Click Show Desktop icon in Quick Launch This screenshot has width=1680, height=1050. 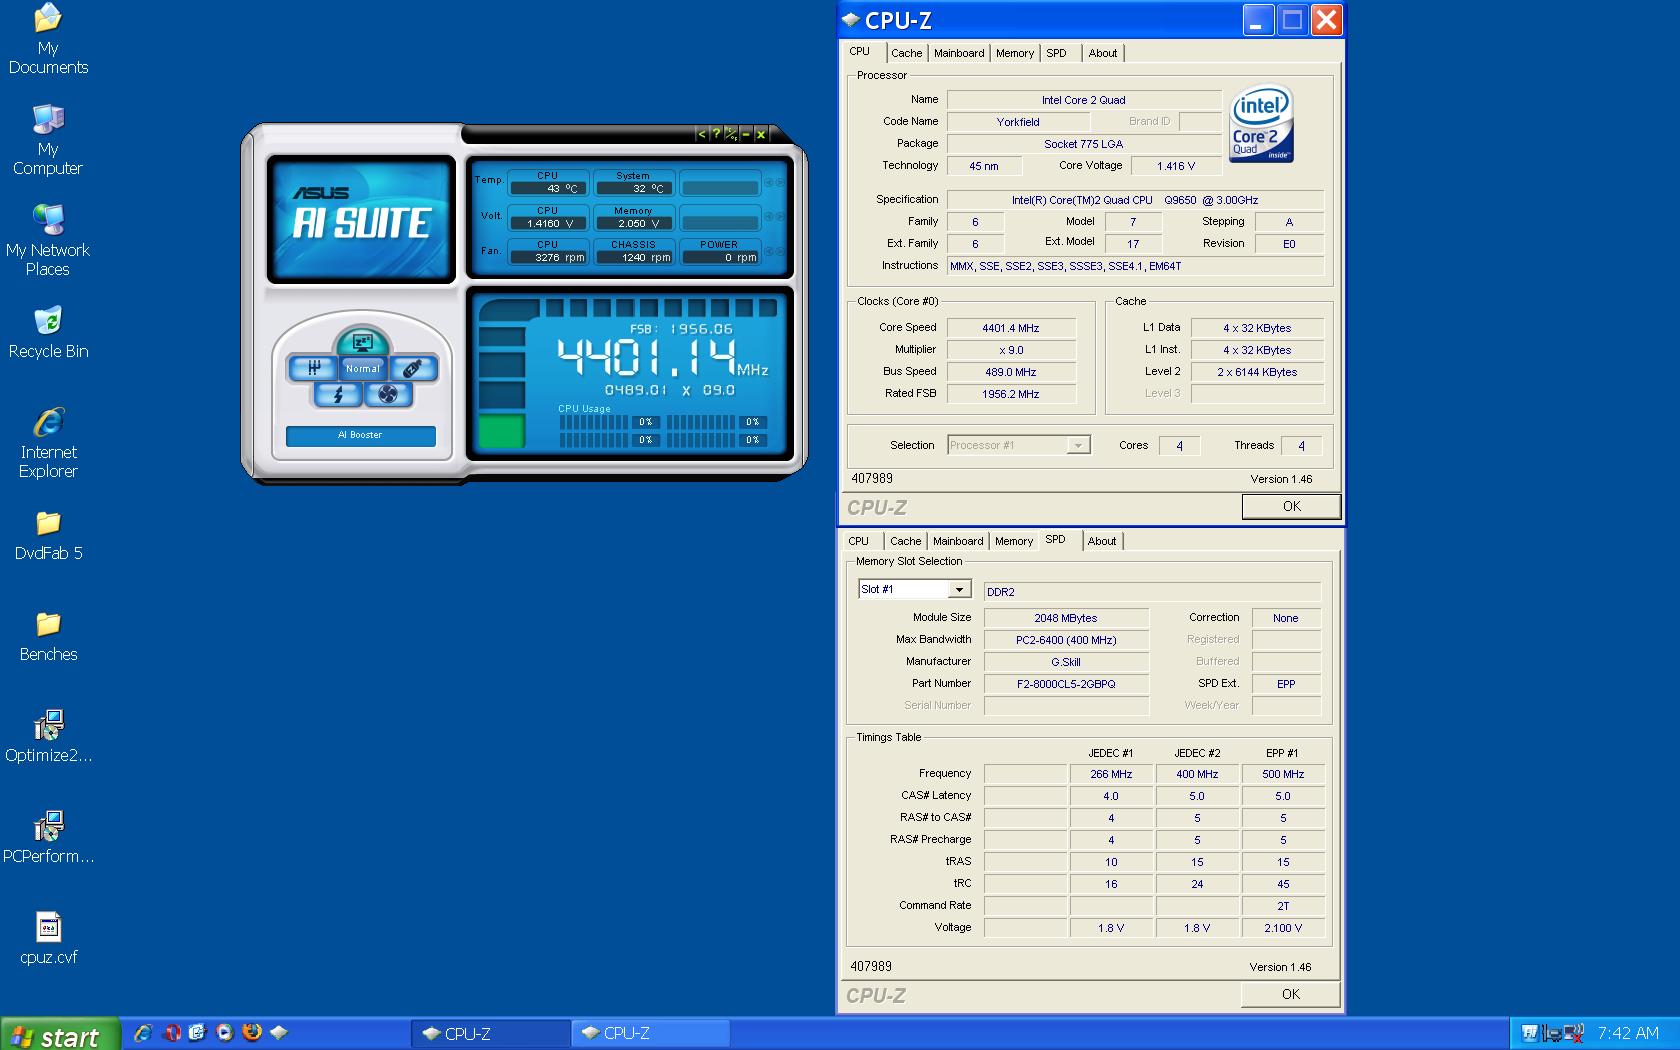point(197,1034)
